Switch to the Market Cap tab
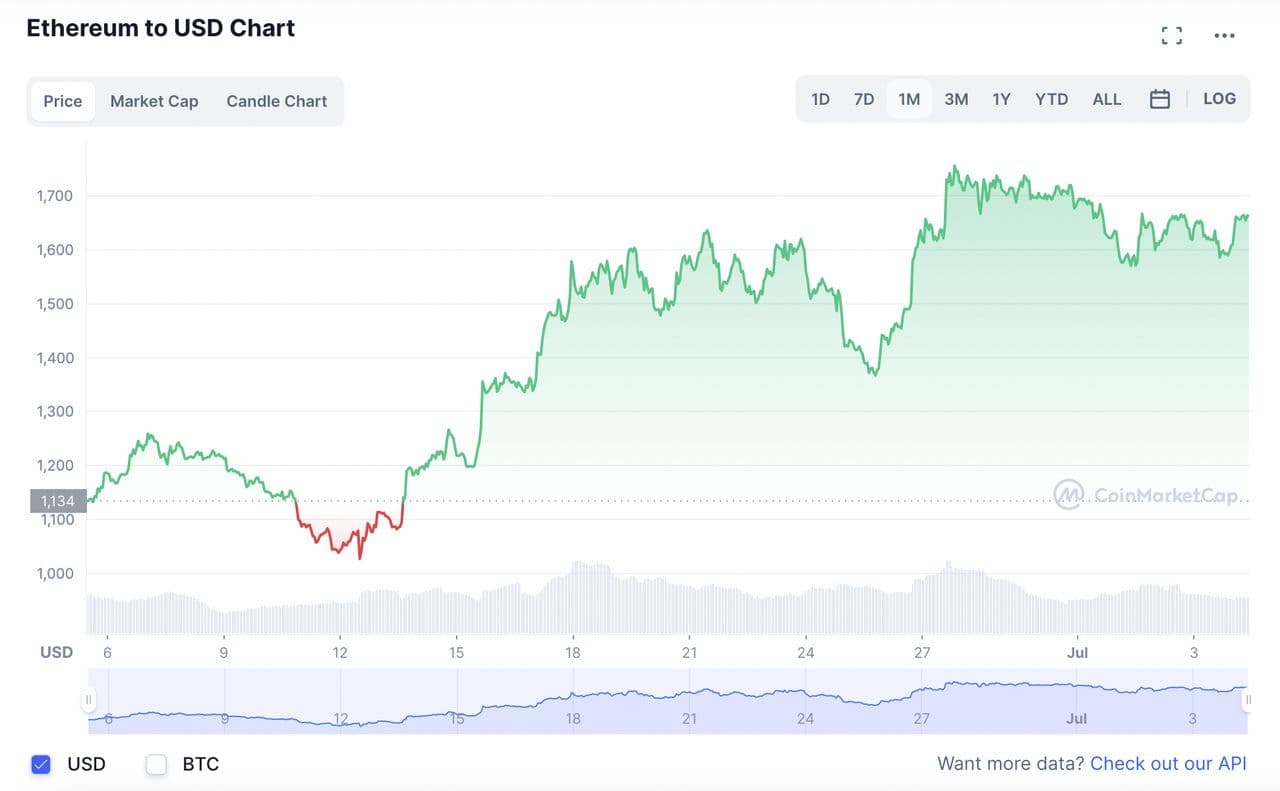1280x791 pixels. [154, 101]
